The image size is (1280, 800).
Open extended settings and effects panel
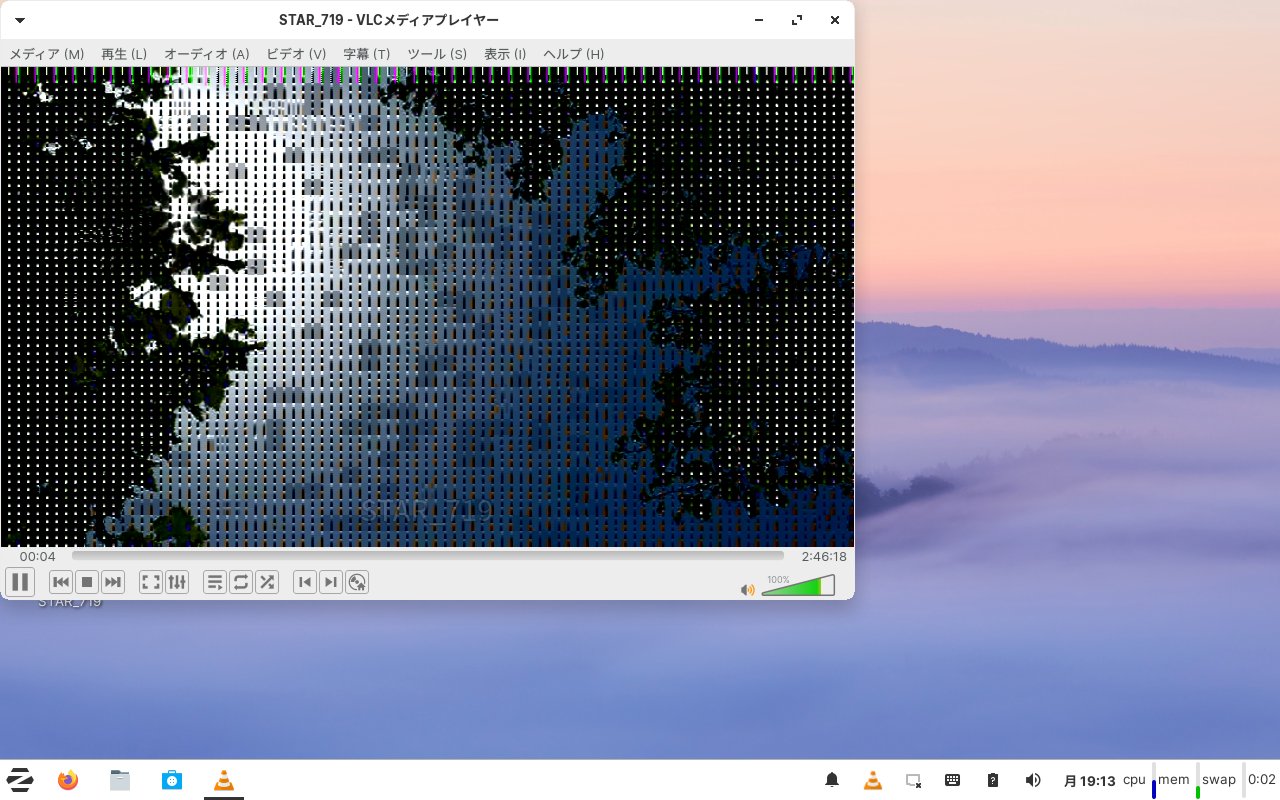click(177, 582)
